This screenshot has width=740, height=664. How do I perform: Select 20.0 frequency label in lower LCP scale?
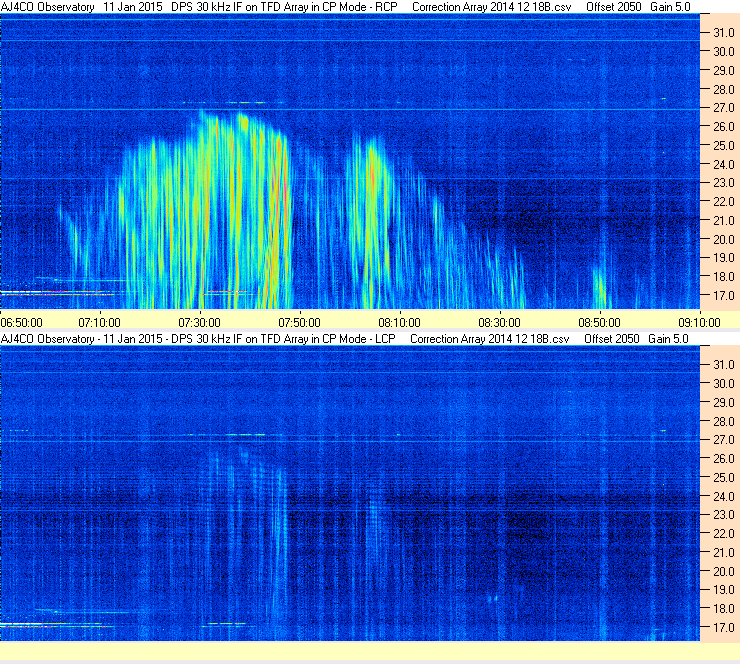(723, 571)
